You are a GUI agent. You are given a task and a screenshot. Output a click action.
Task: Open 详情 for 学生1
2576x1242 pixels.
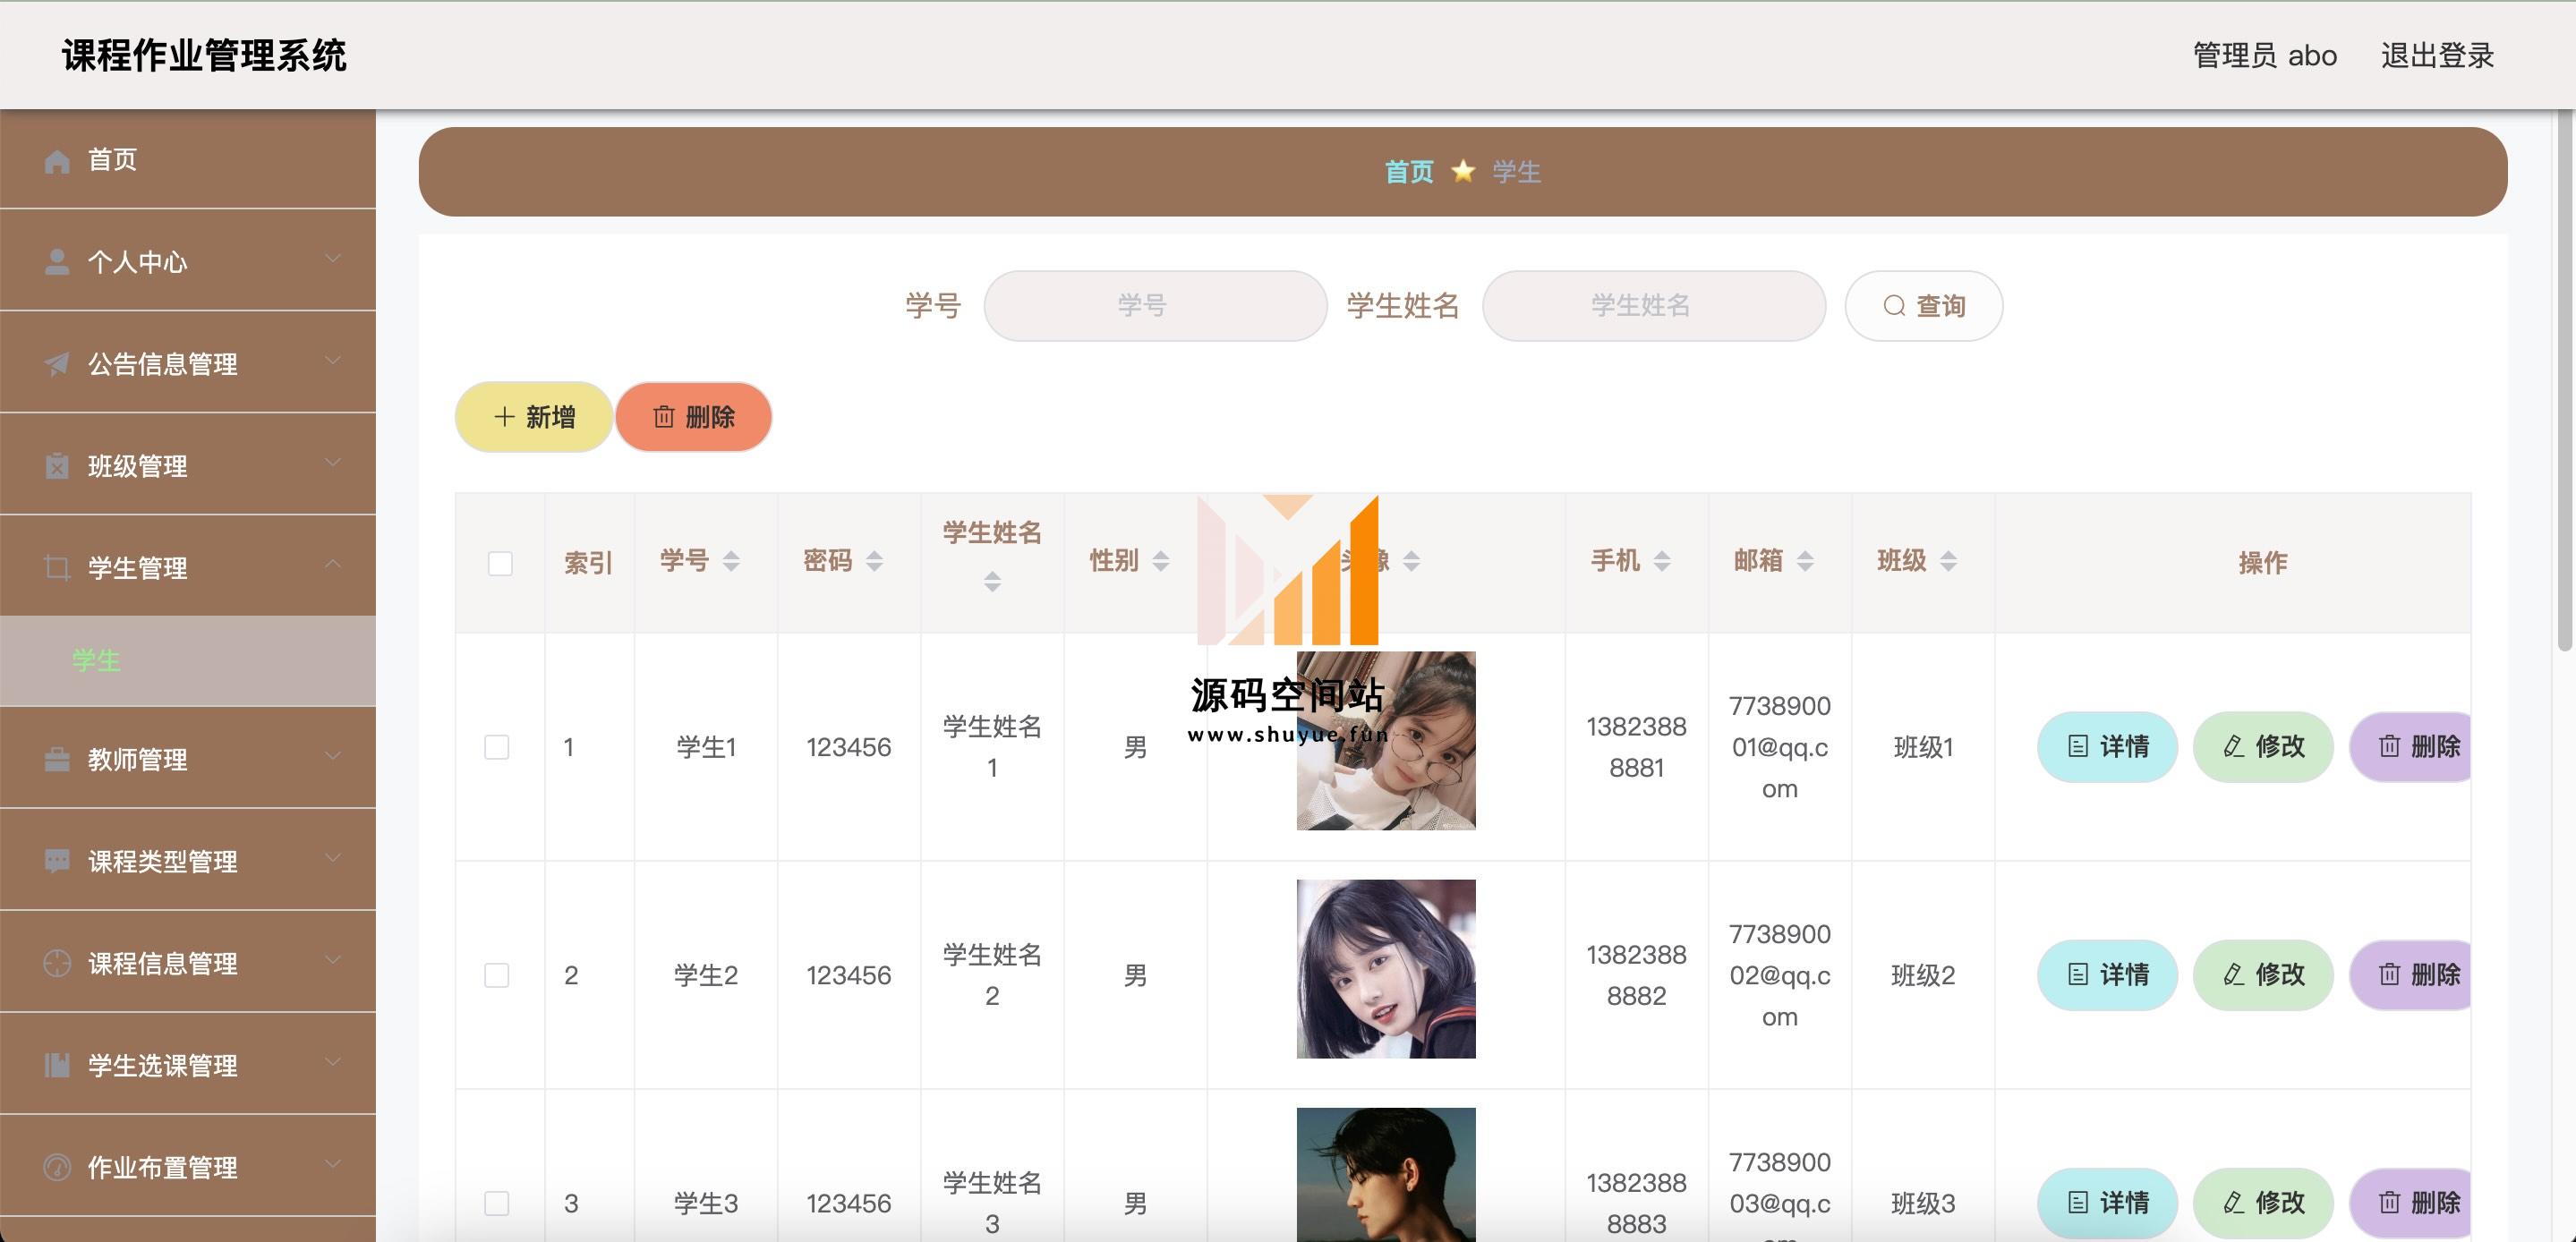(x=2107, y=747)
